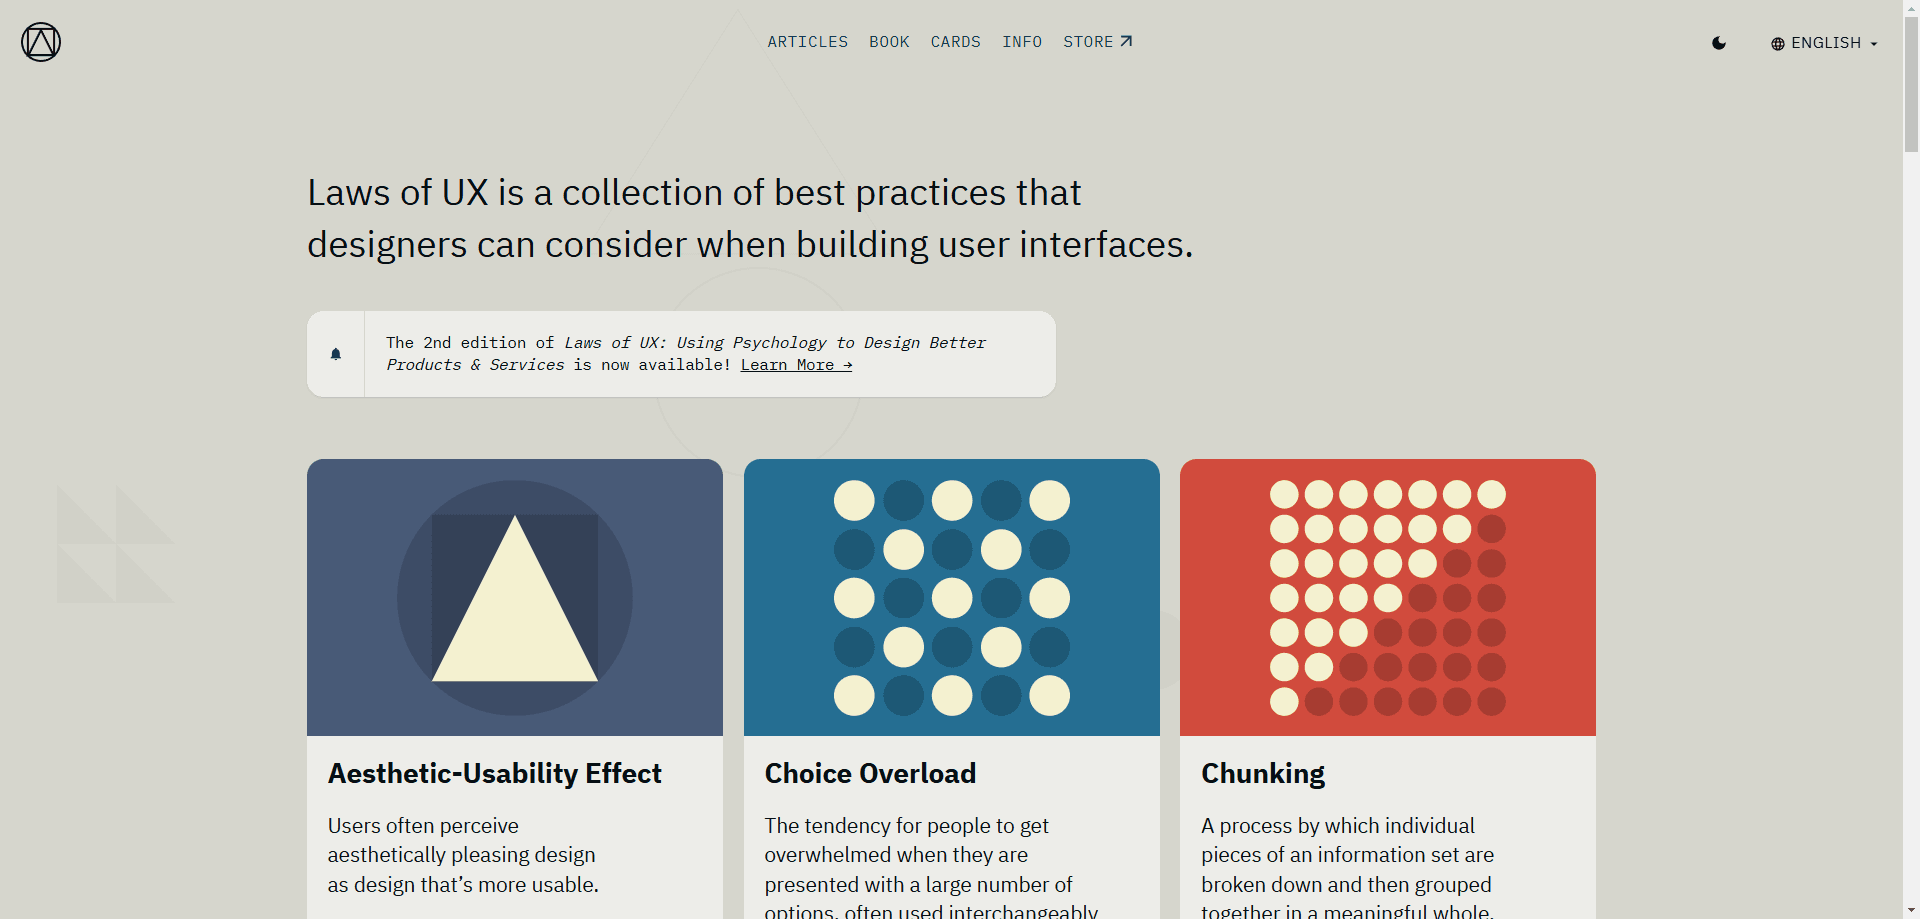The width and height of the screenshot is (1920, 919).
Task: Click the bell notification icon in the banner
Action: coord(336,354)
